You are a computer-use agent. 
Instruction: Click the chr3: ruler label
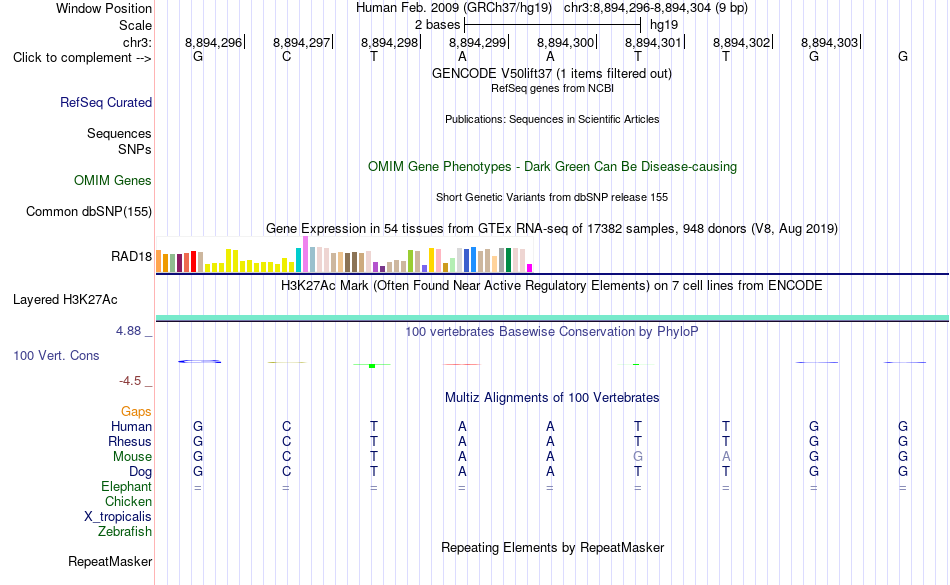pos(138,42)
